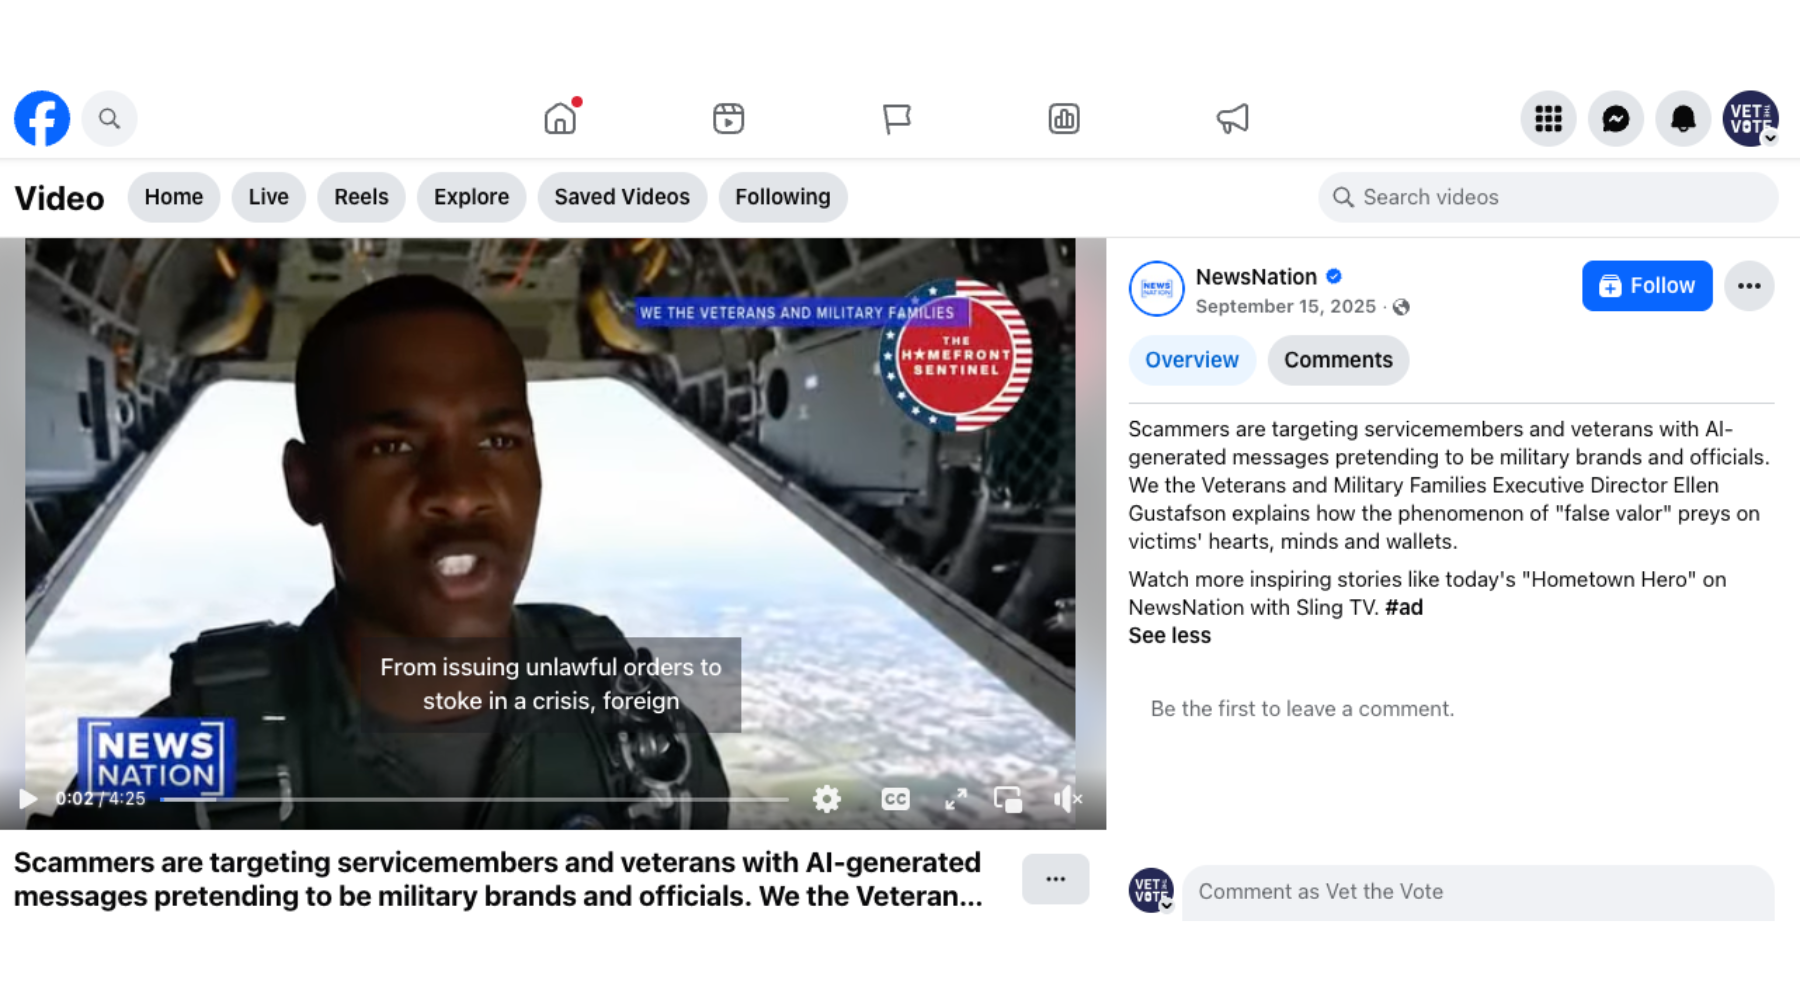Image resolution: width=1800 pixels, height=1000 pixels.
Task: Open the apps menu grid
Action: (1548, 118)
